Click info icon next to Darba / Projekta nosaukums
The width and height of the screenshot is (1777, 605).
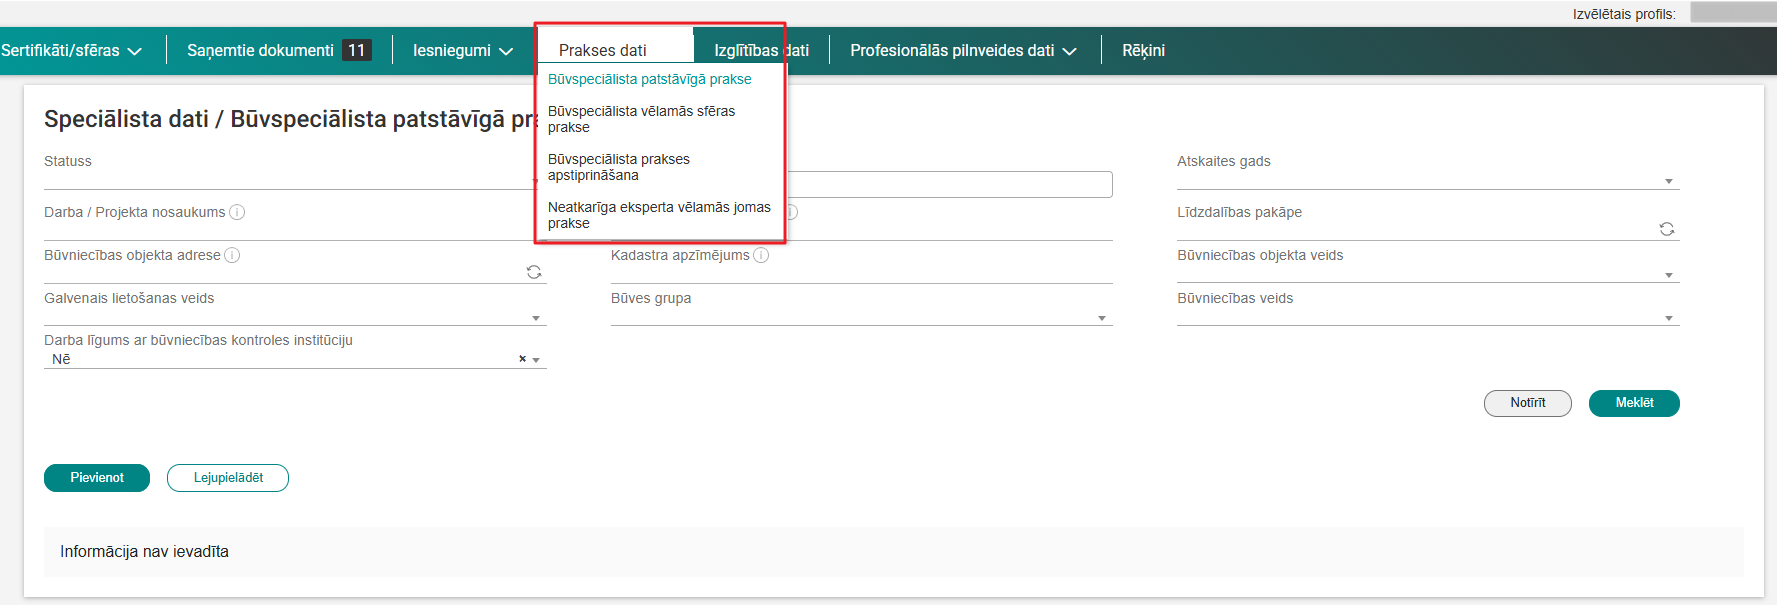tap(237, 212)
